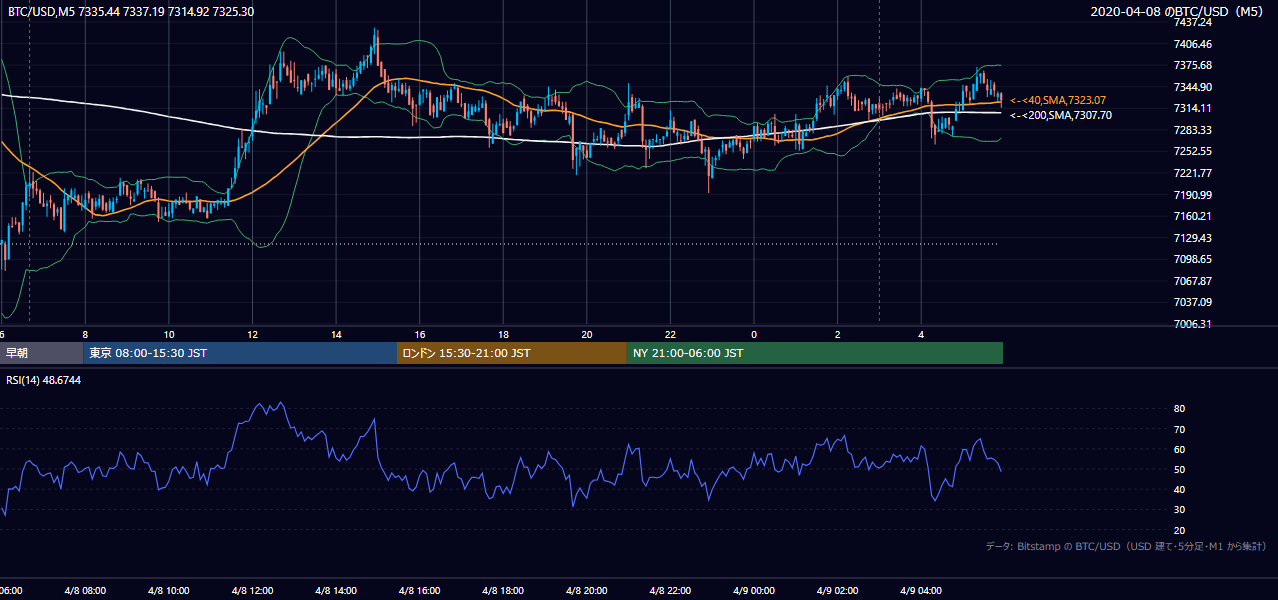Click the hour 12 tick on chart axis
1278x600 pixels.
[x=253, y=334]
